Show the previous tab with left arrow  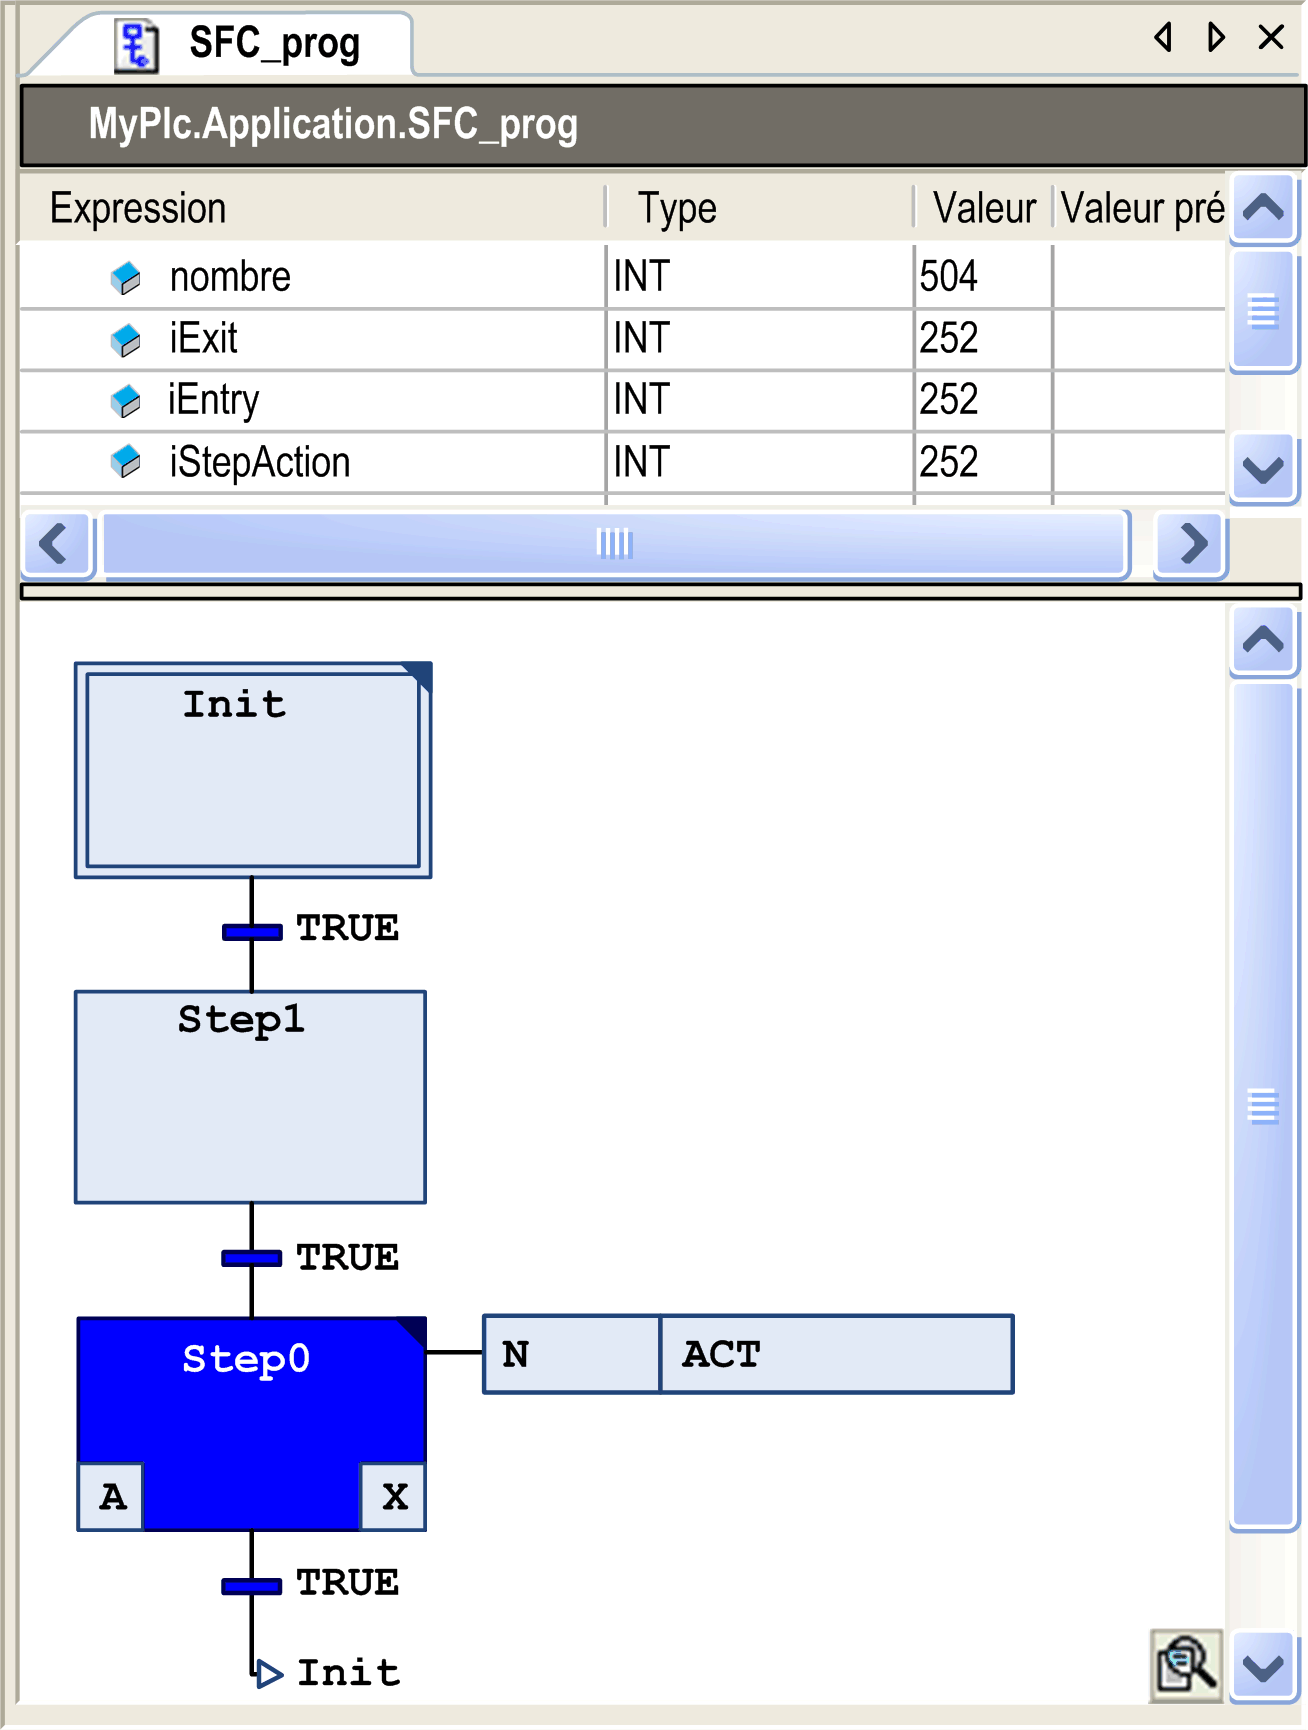[1163, 38]
